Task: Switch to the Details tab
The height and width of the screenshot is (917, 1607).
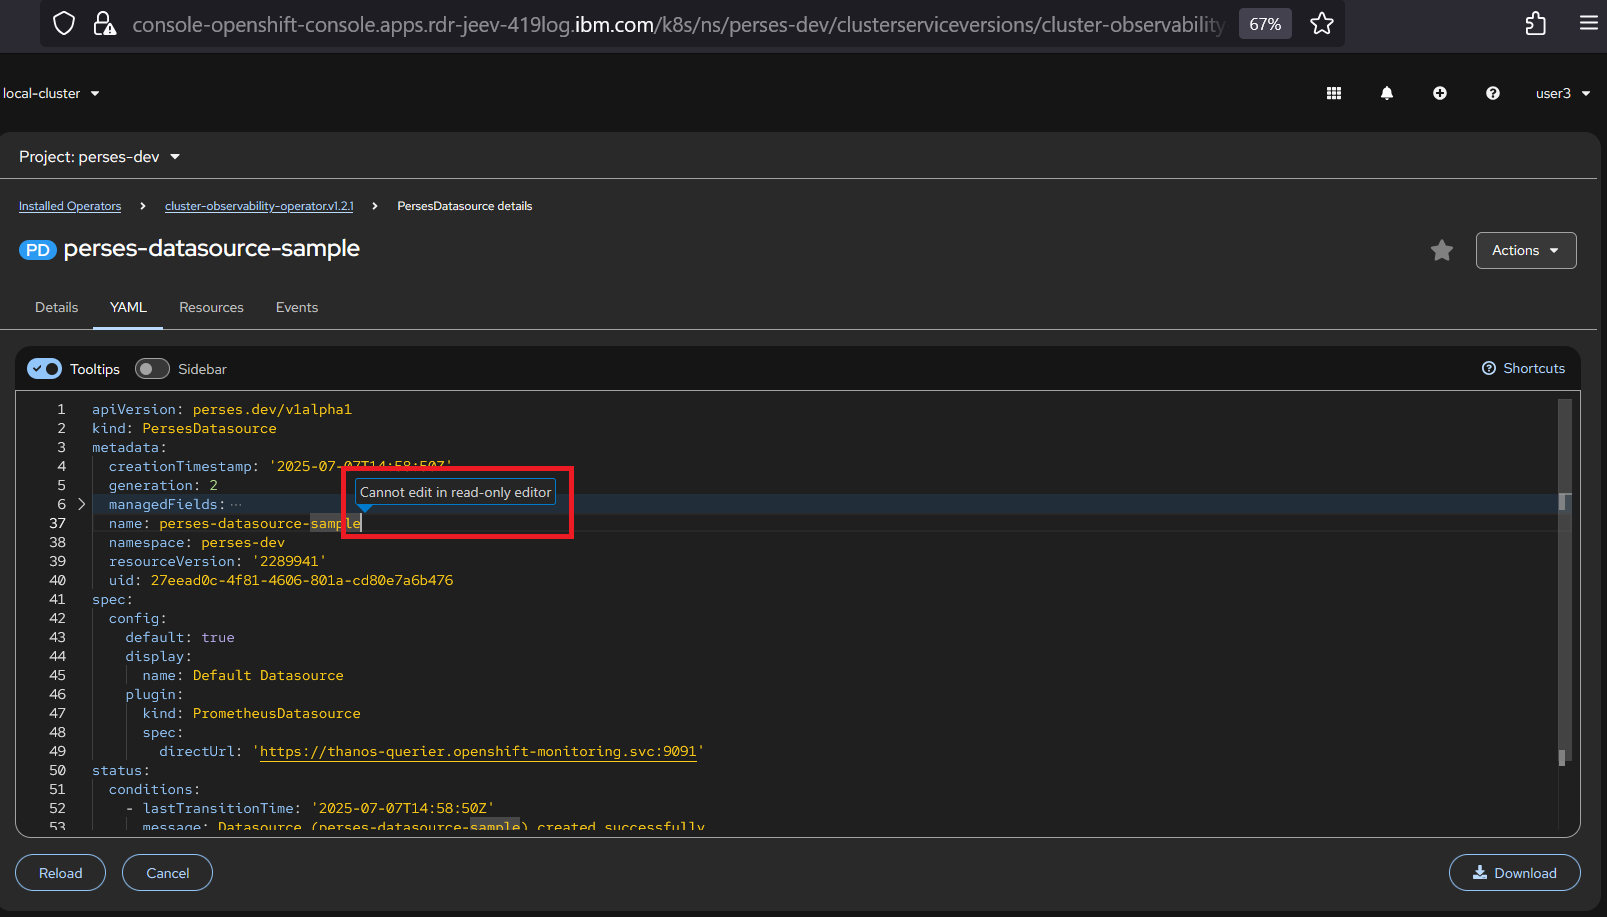Action: [56, 307]
